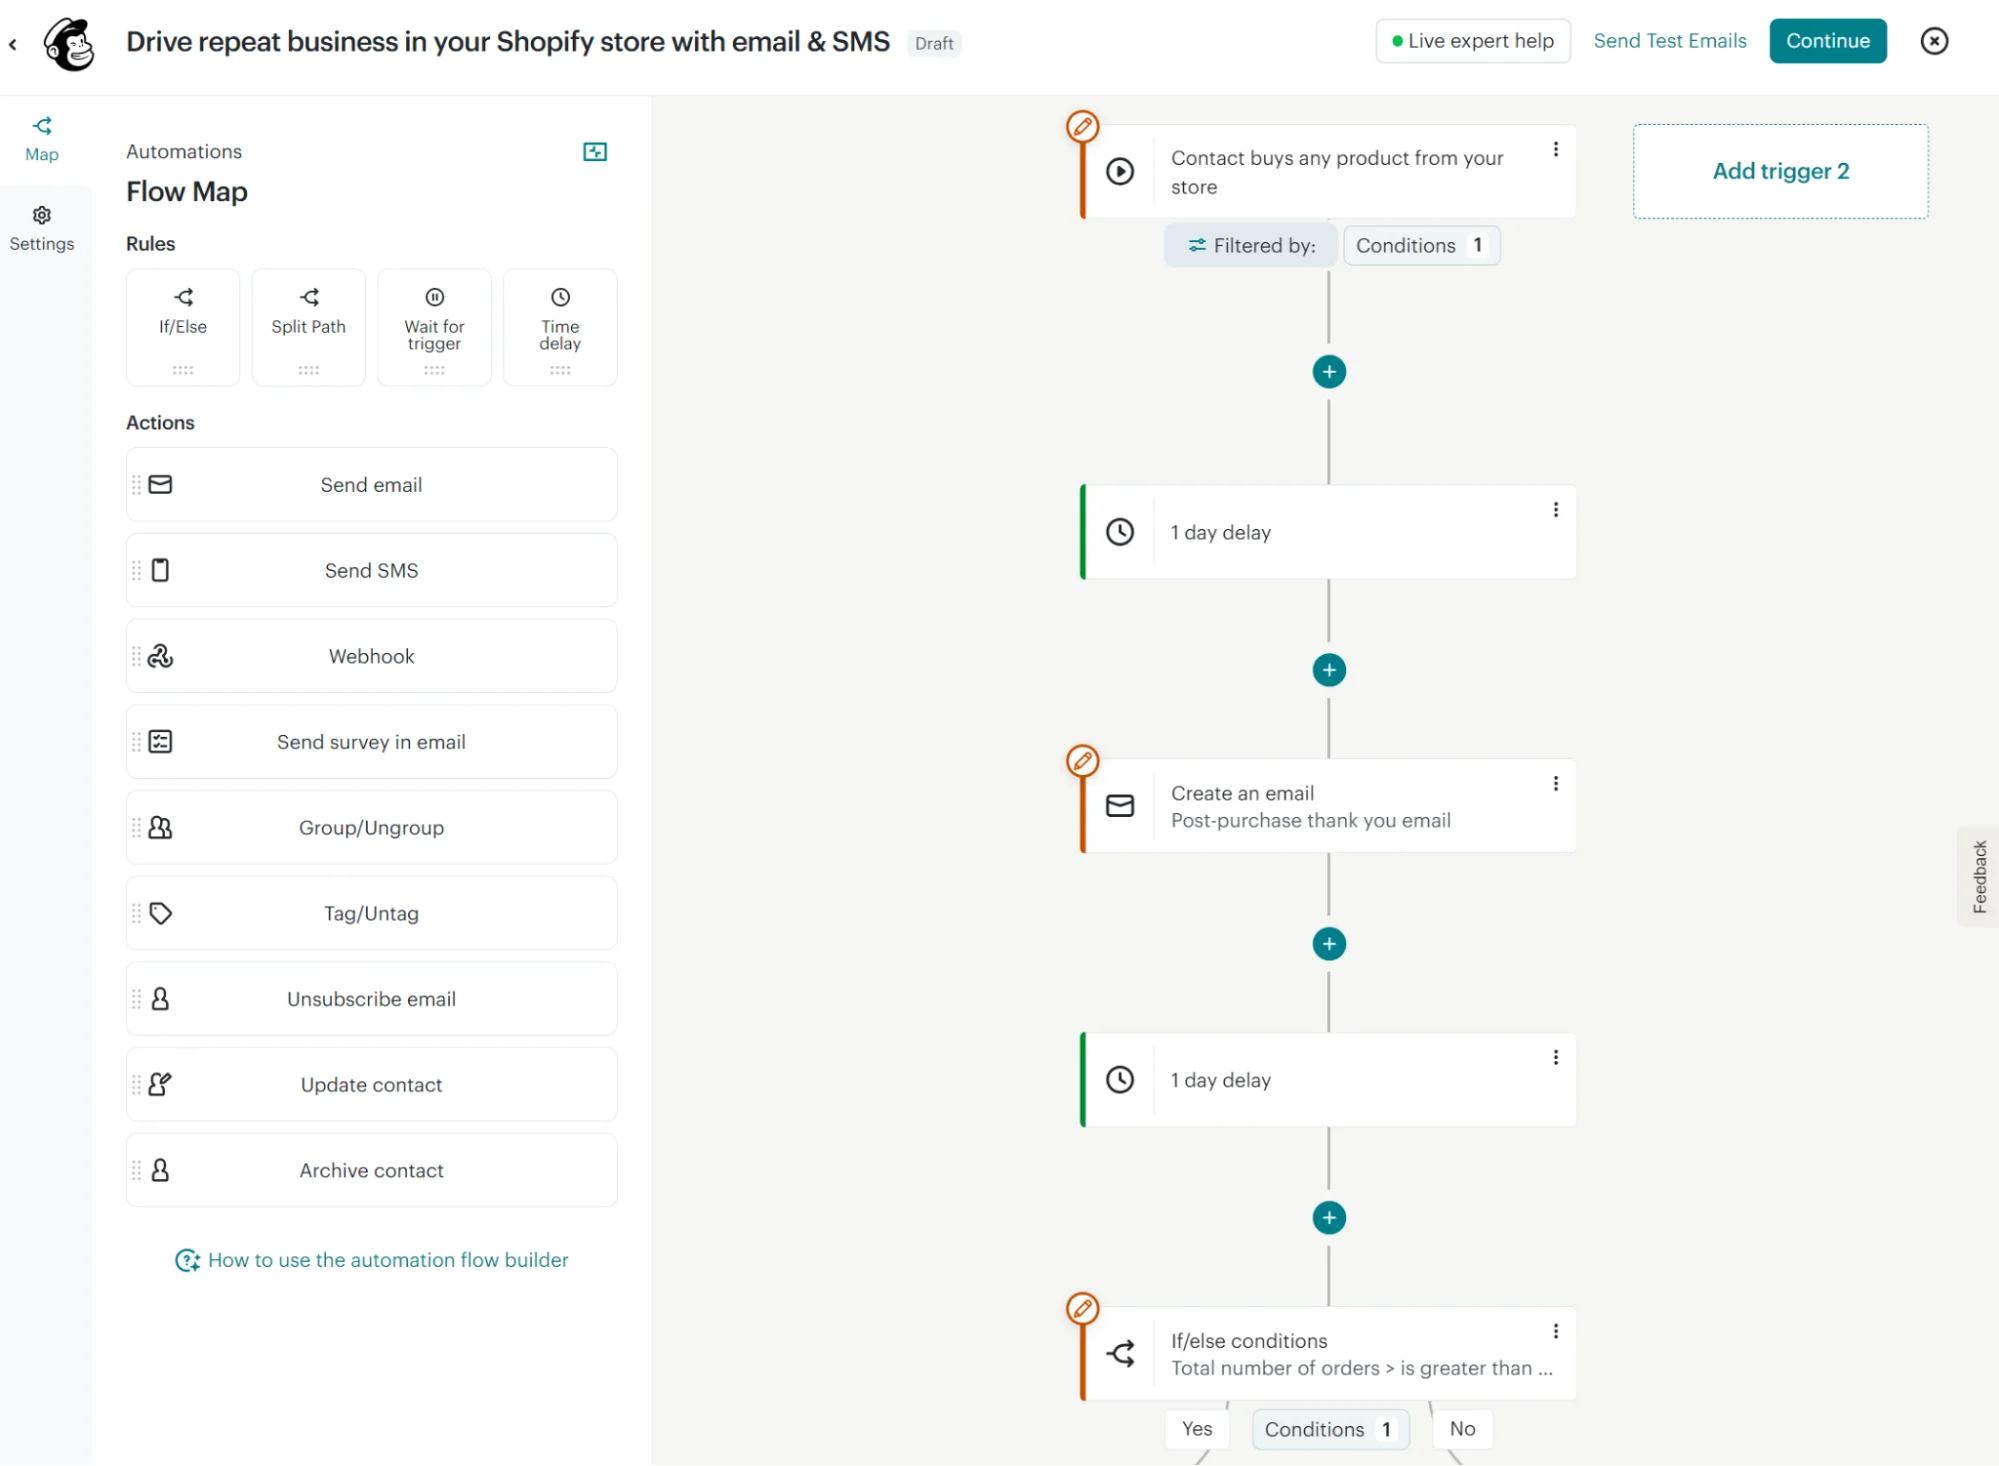The image size is (1999, 1466).
Task: Open the Settings sidebar tab
Action: click(x=42, y=229)
